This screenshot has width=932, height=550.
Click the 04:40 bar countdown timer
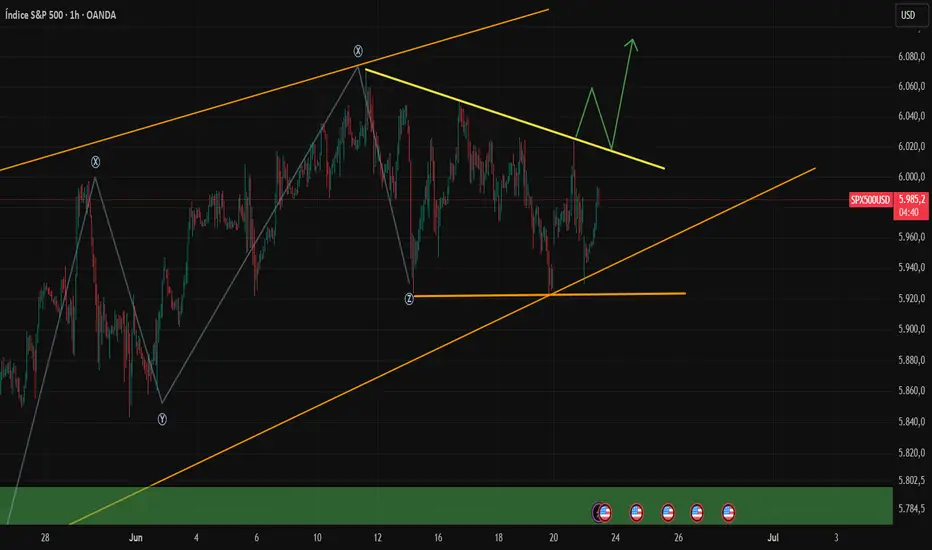point(908,212)
